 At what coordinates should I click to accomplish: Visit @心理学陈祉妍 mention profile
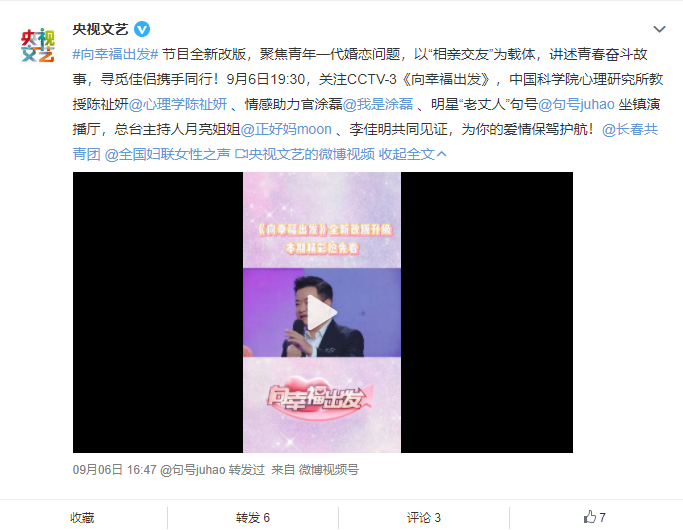(x=178, y=104)
